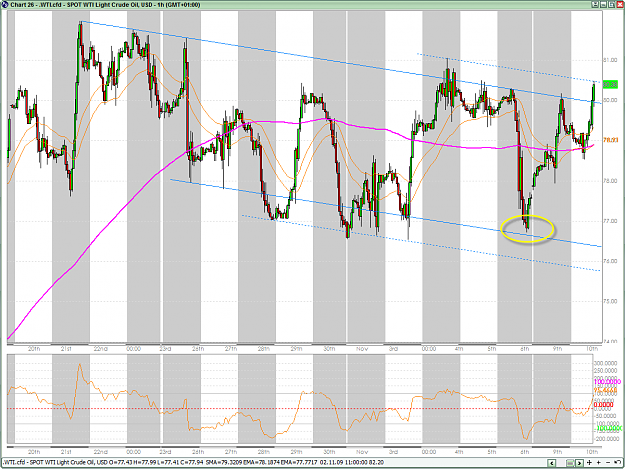Click the scroll-left arrow of the chart scrollbar
The width and height of the screenshot is (625, 469).
[x=552, y=463]
